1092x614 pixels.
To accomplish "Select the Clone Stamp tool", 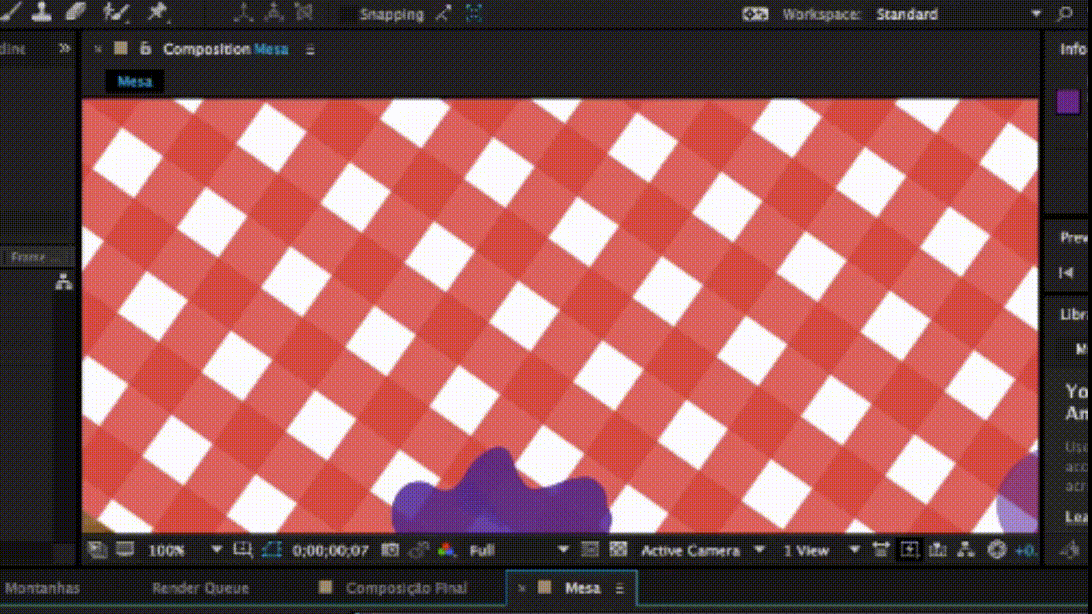I will coord(42,12).
